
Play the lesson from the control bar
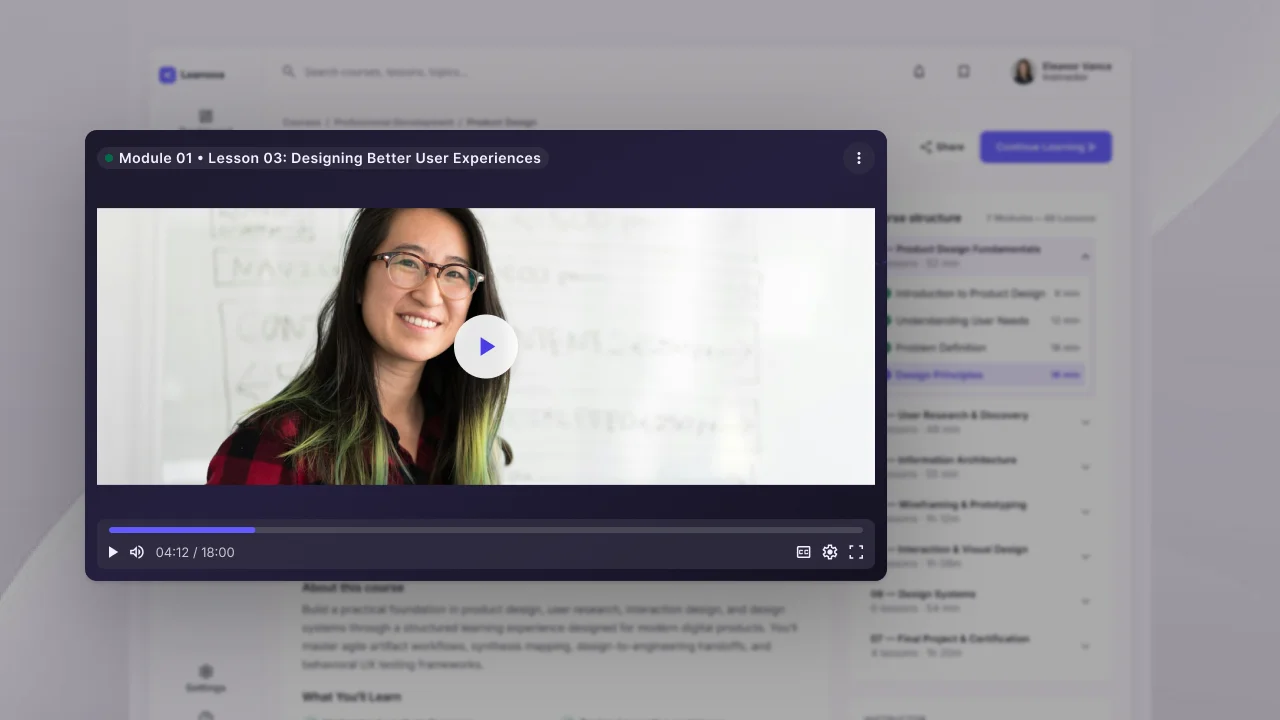(x=113, y=552)
